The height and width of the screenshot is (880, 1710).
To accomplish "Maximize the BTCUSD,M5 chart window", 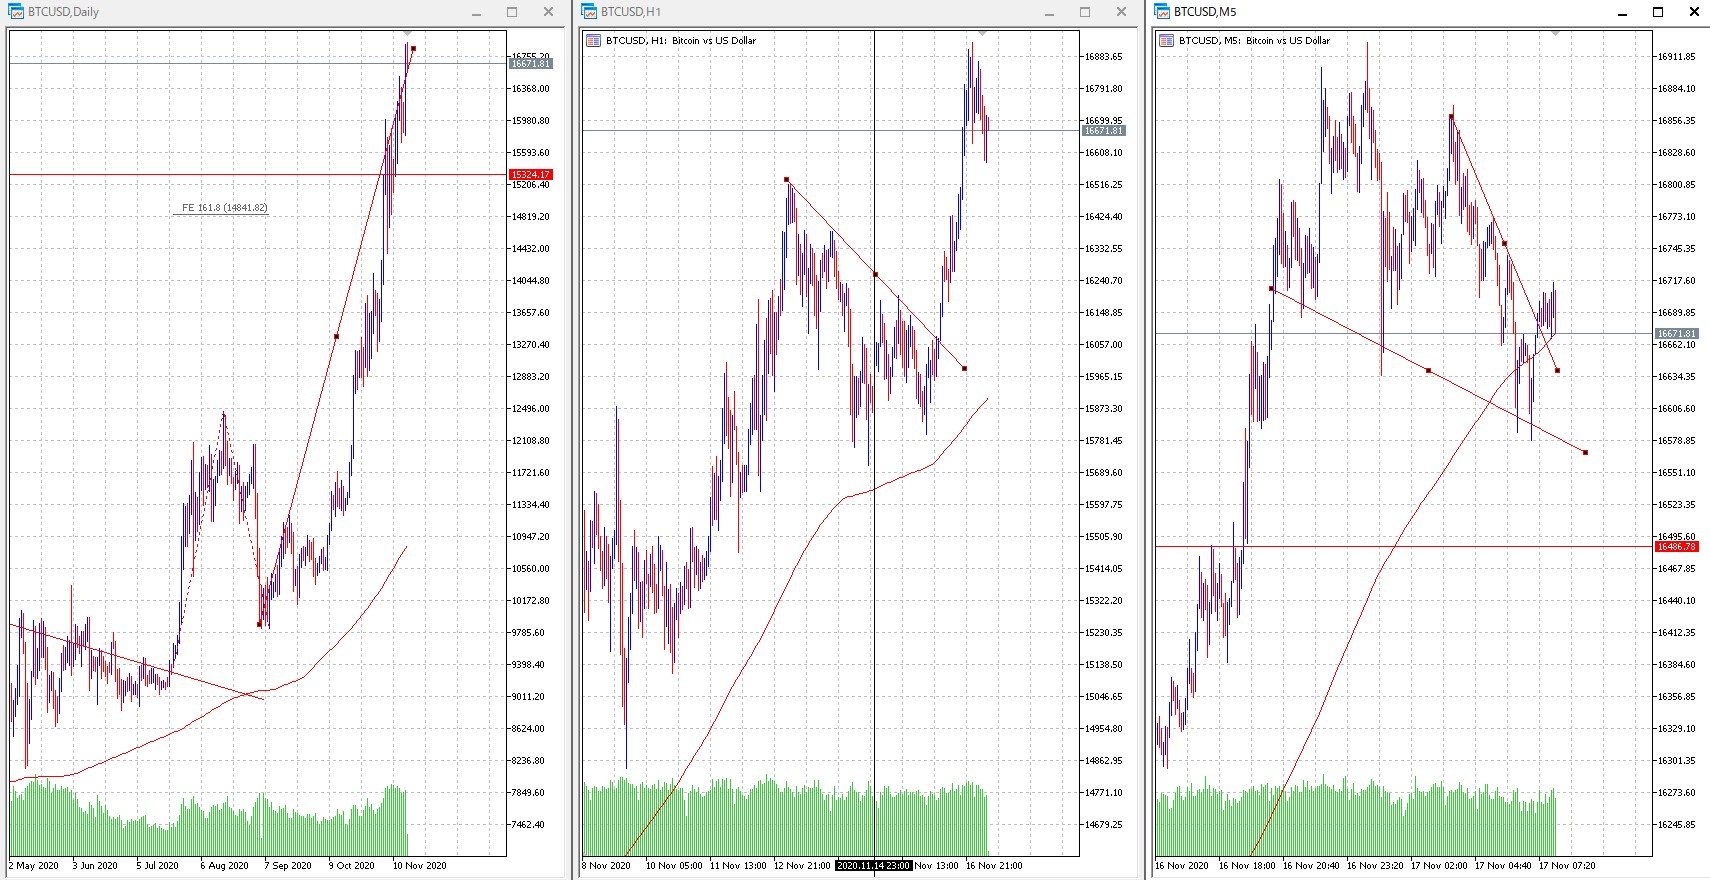I will coord(1658,12).
